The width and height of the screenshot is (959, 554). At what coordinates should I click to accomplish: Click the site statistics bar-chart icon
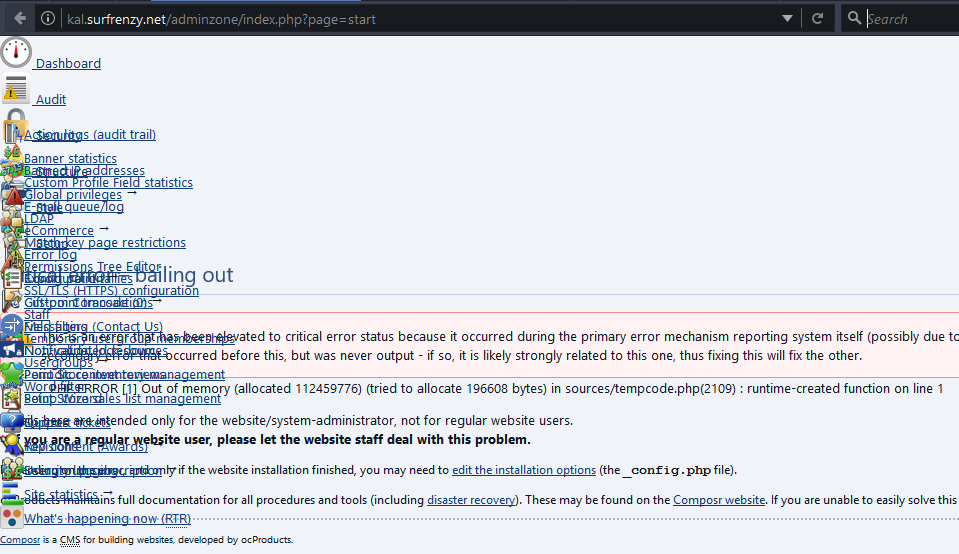pyautogui.click(x=11, y=494)
